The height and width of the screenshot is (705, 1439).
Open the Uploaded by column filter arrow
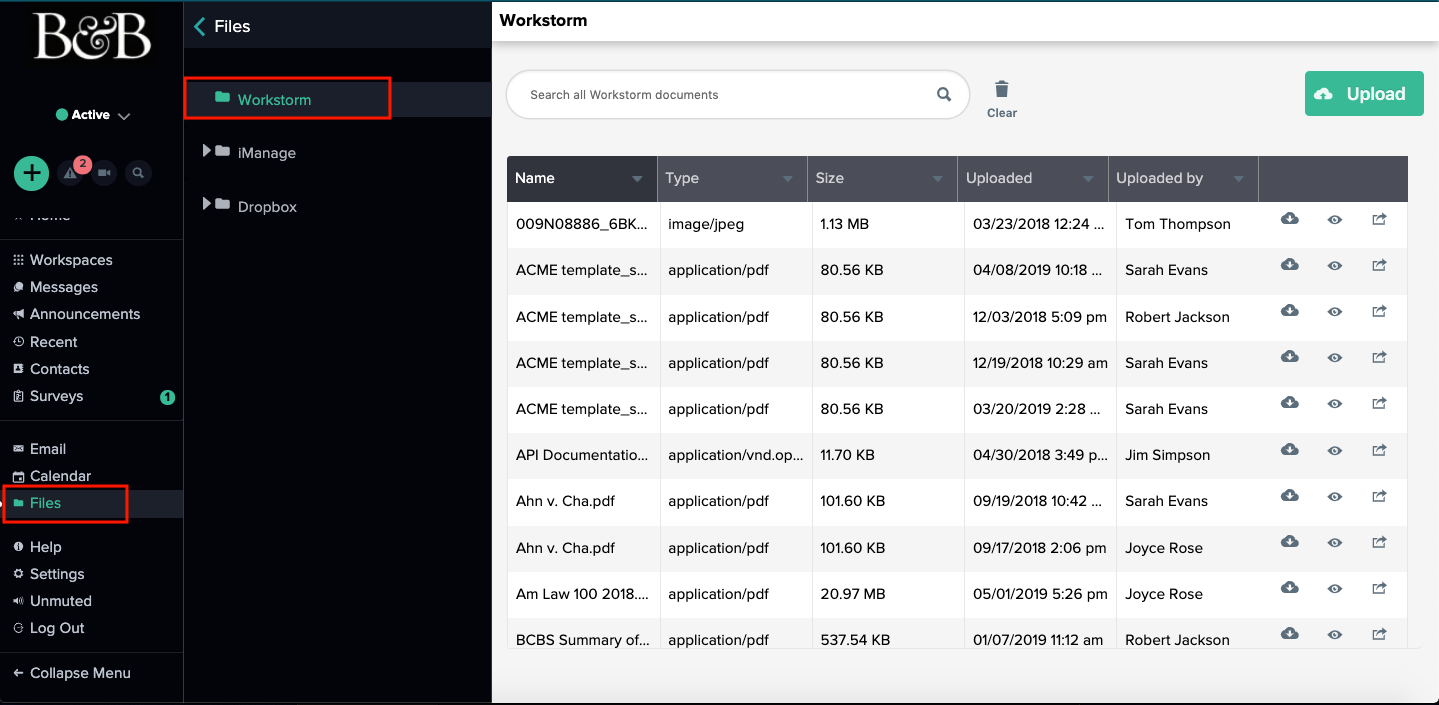1239,179
